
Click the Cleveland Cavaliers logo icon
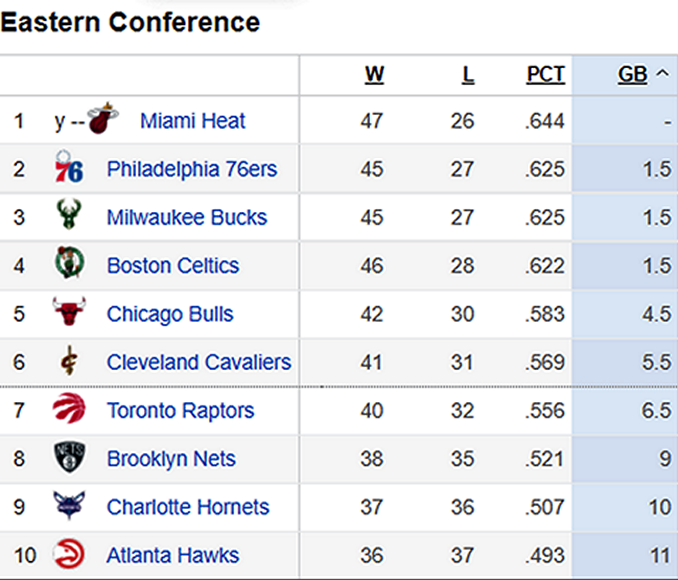tap(68, 361)
